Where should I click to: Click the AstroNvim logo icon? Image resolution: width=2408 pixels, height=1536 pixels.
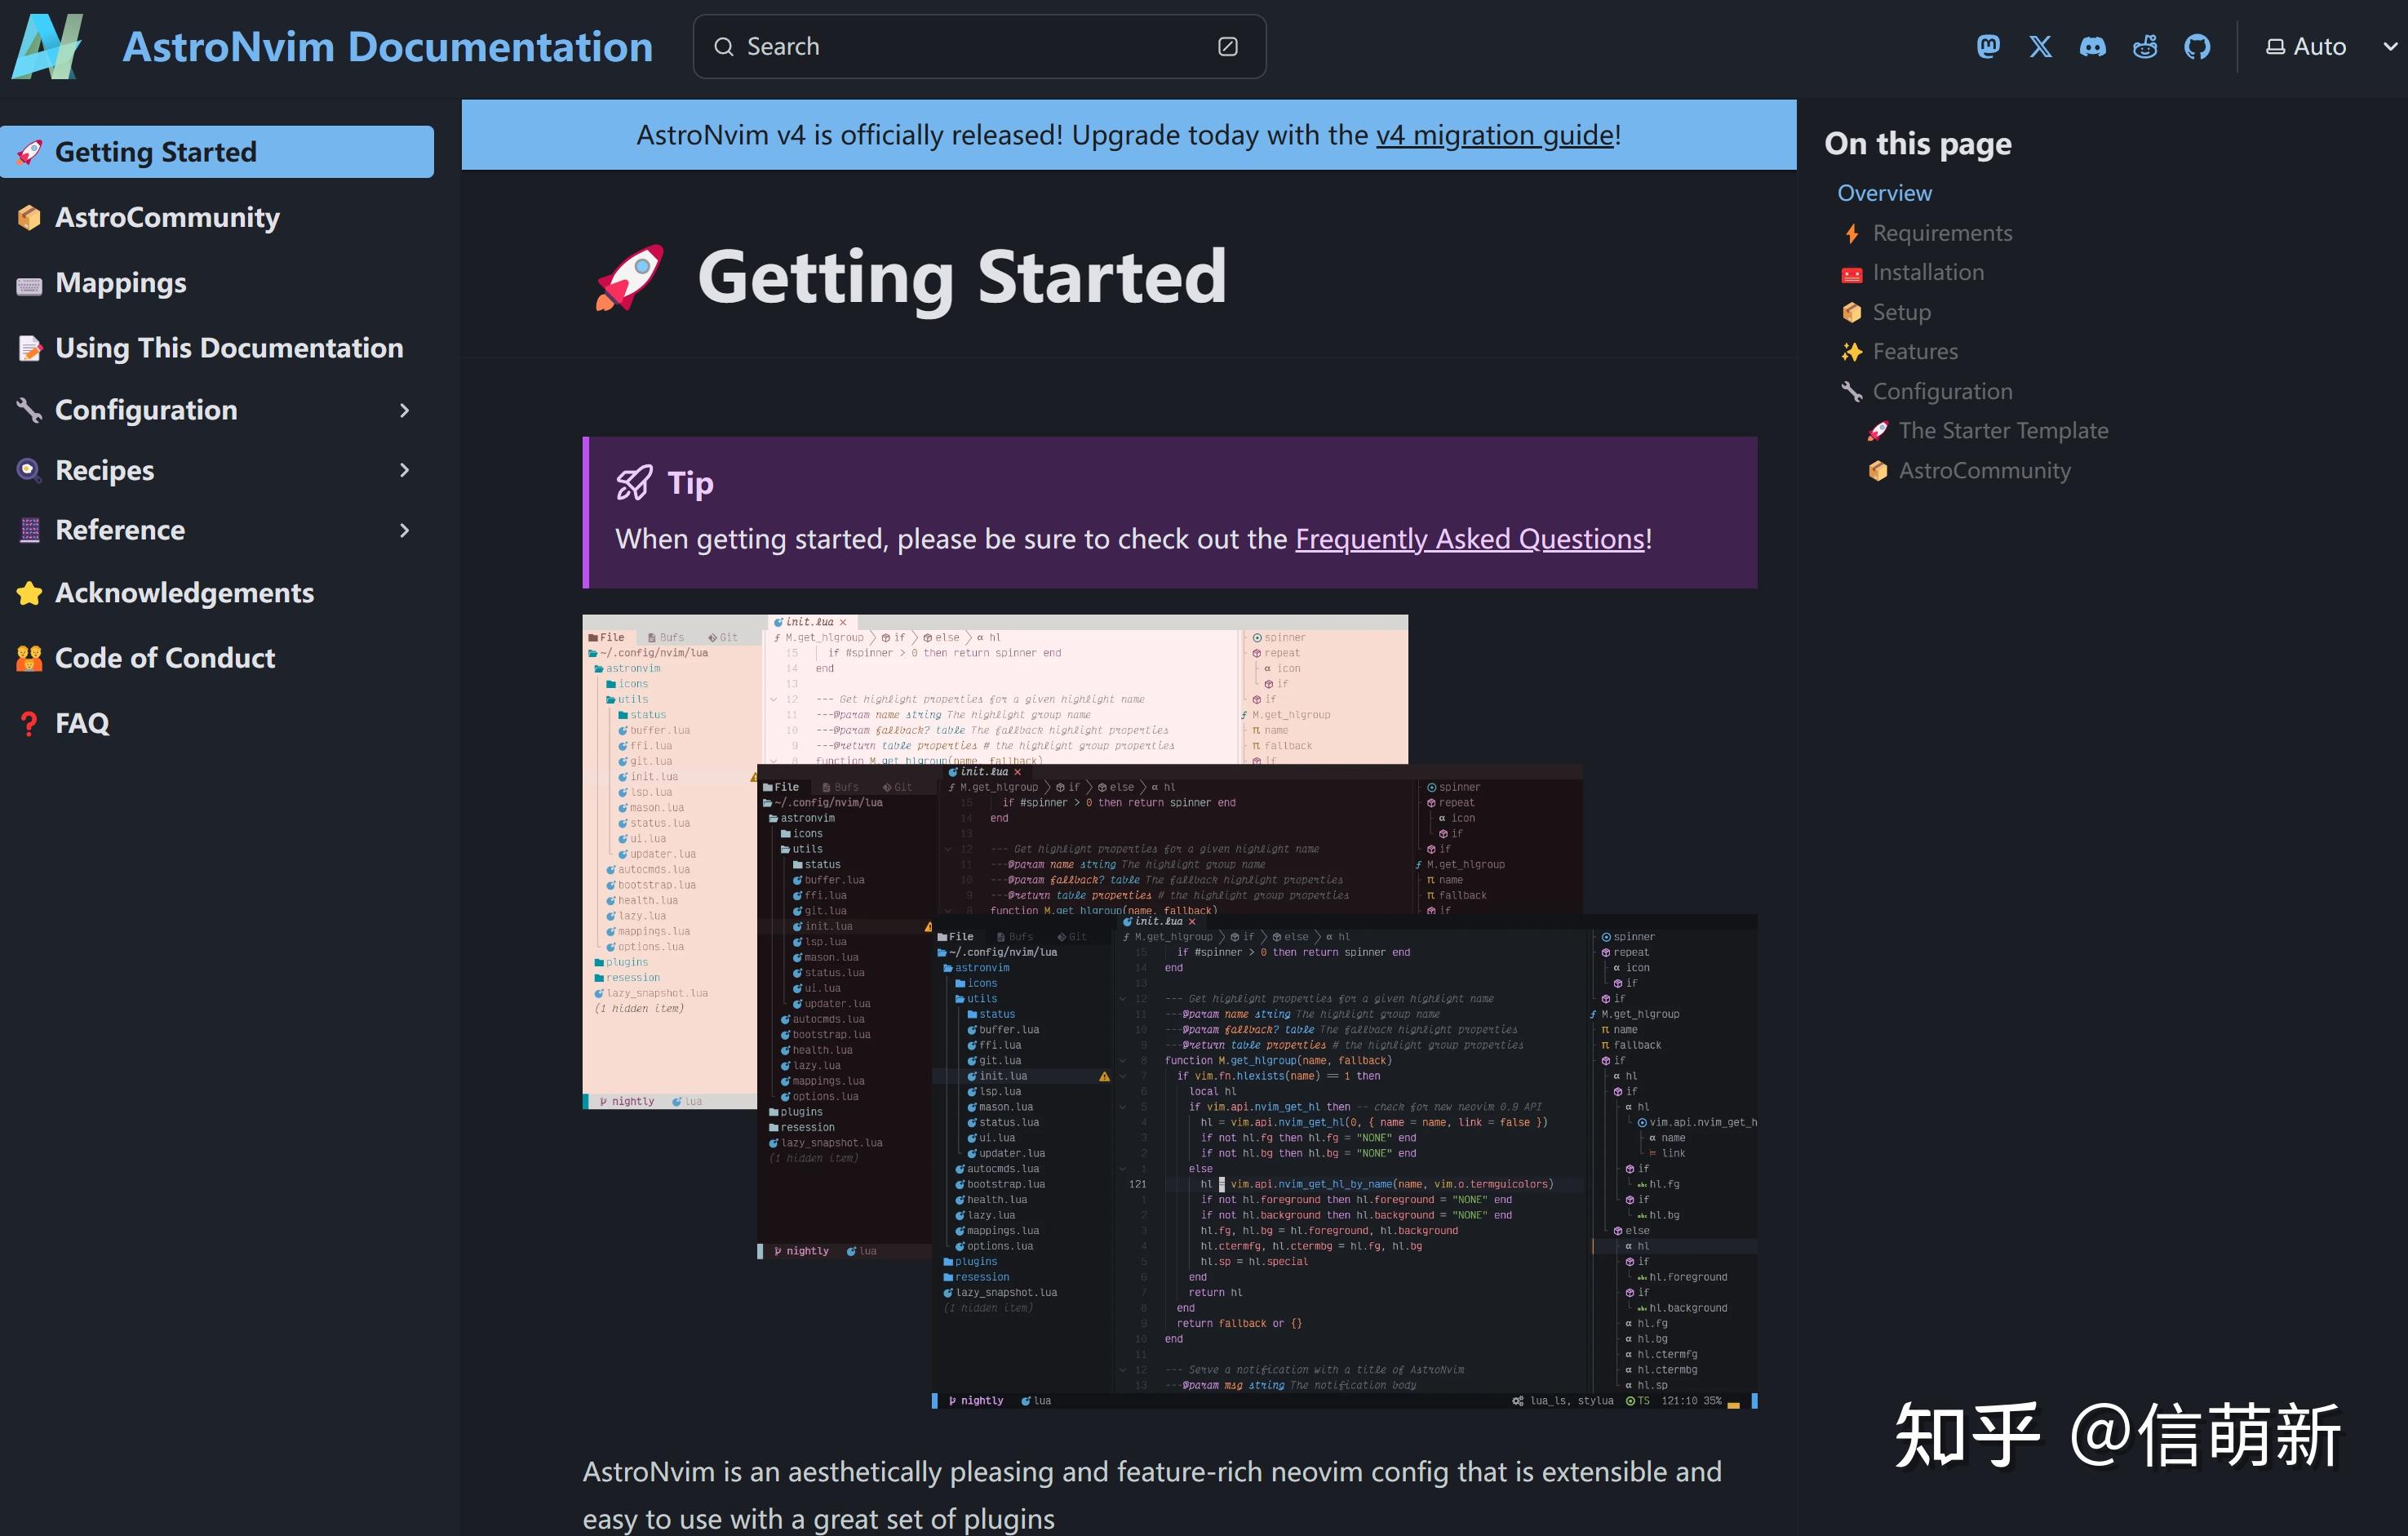(x=46, y=46)
